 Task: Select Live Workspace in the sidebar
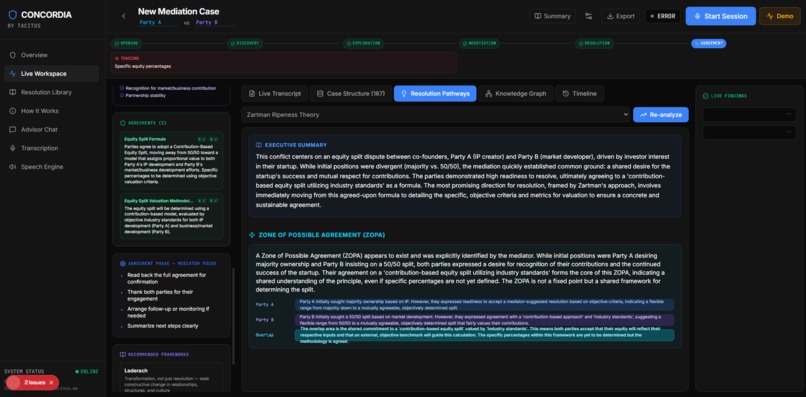click(51, 74)
